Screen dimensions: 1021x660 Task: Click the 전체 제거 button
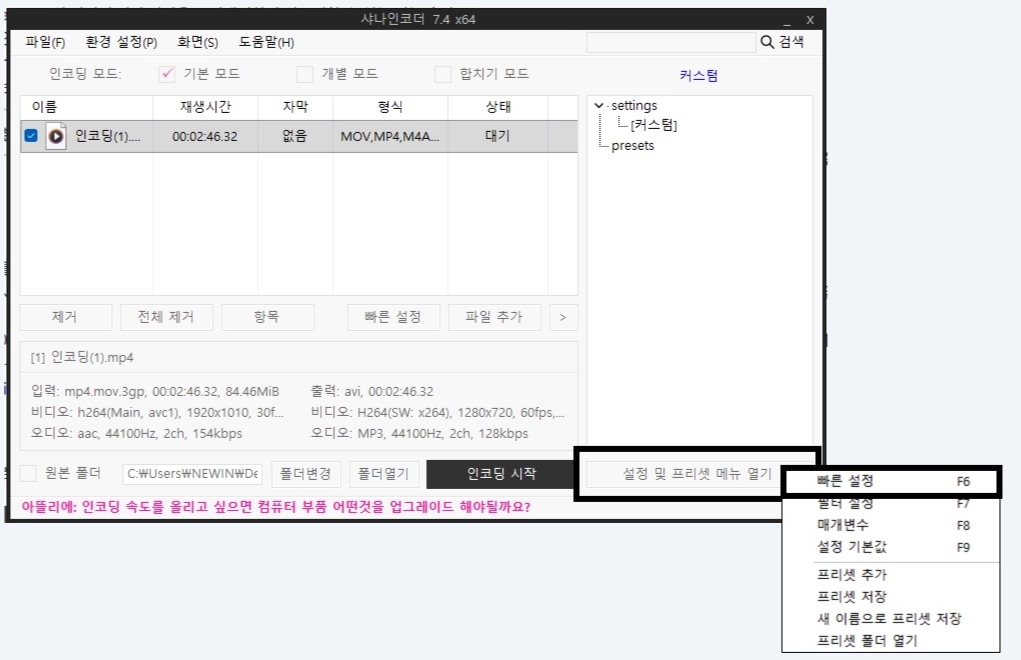[x=166, y=317]
